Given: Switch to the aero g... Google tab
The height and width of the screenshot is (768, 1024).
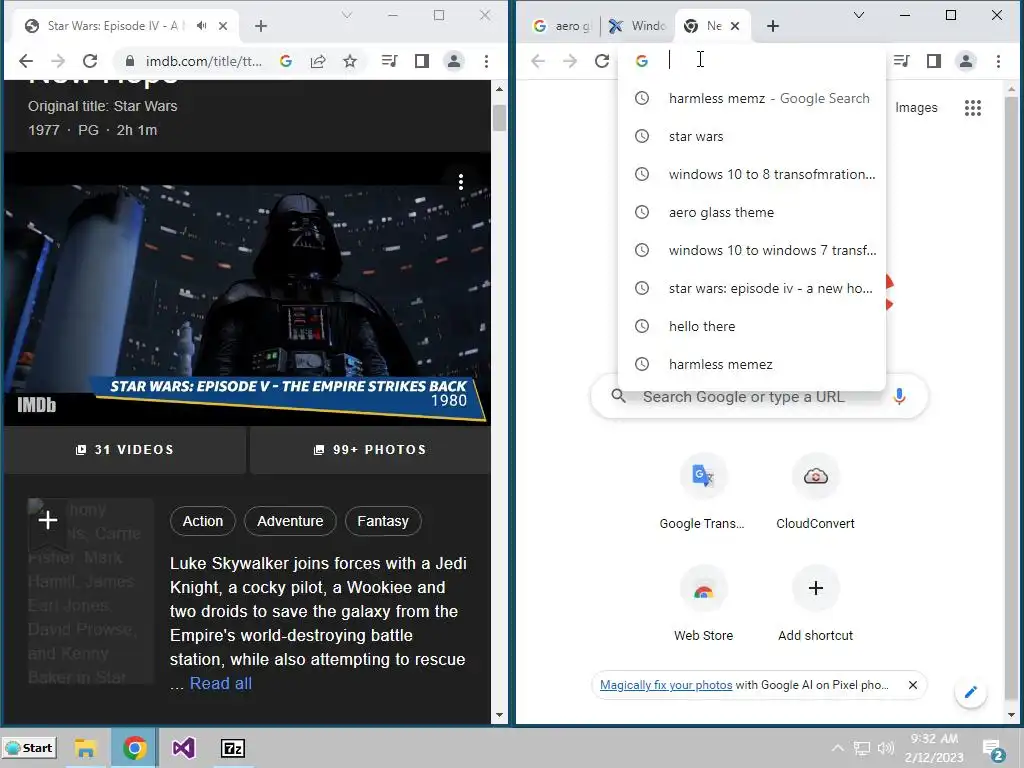Looking at the screenshot, I should tap(562, 26).
